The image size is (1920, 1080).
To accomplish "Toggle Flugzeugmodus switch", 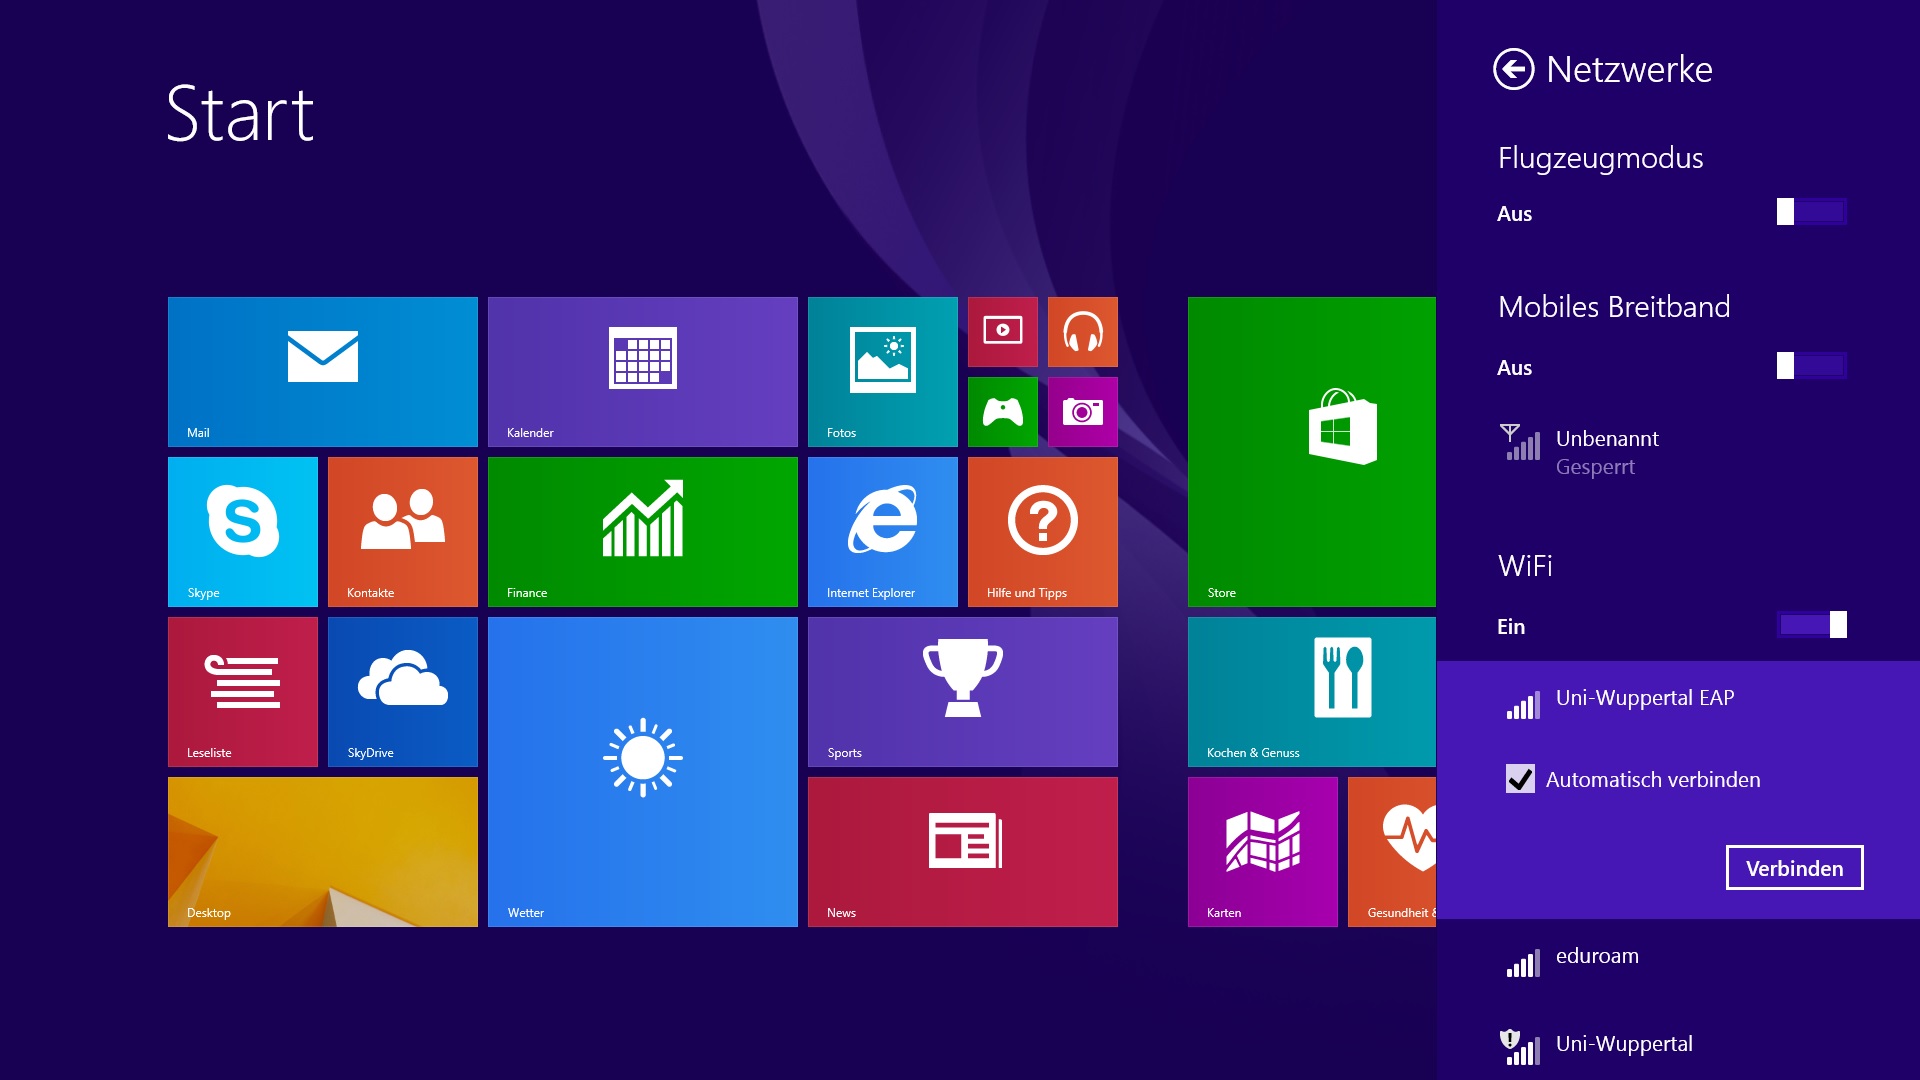I will (x=1811, y=211).
